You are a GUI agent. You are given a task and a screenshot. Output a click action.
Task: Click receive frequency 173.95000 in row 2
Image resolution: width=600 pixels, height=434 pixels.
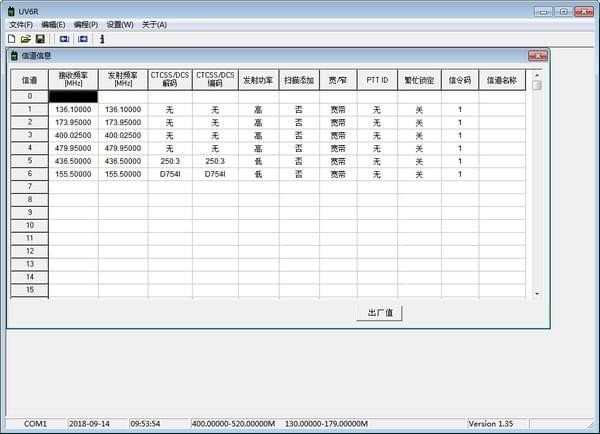click(73, 122)
